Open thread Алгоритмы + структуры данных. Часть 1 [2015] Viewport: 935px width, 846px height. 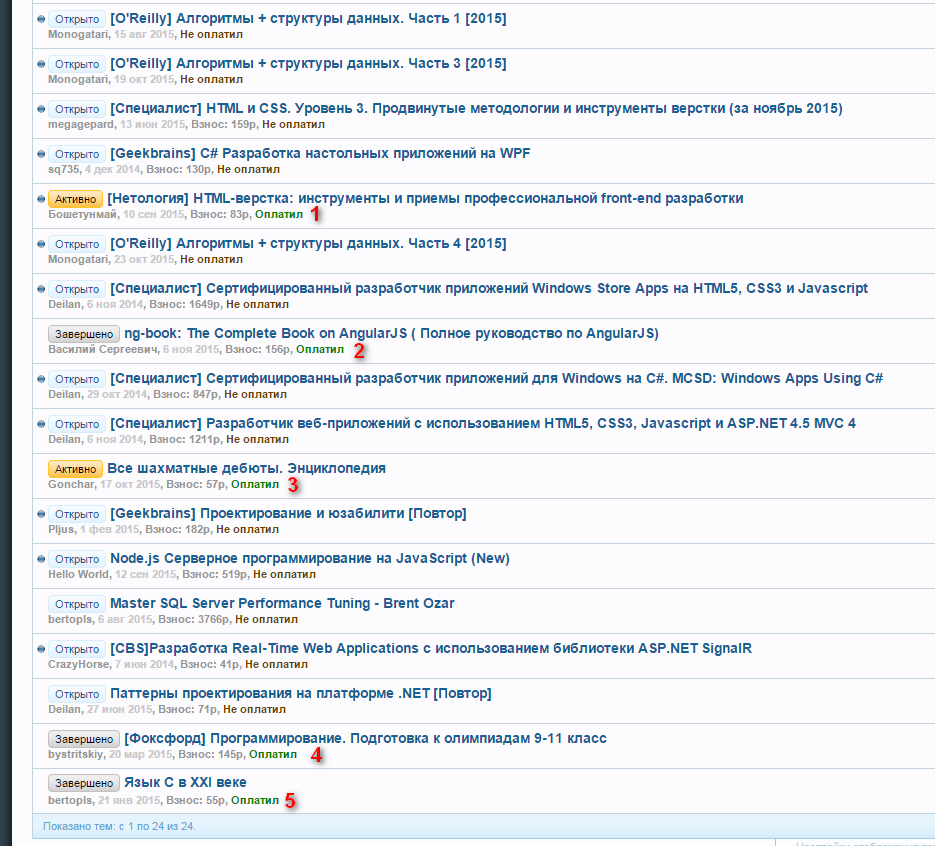[x=308, y=18]
